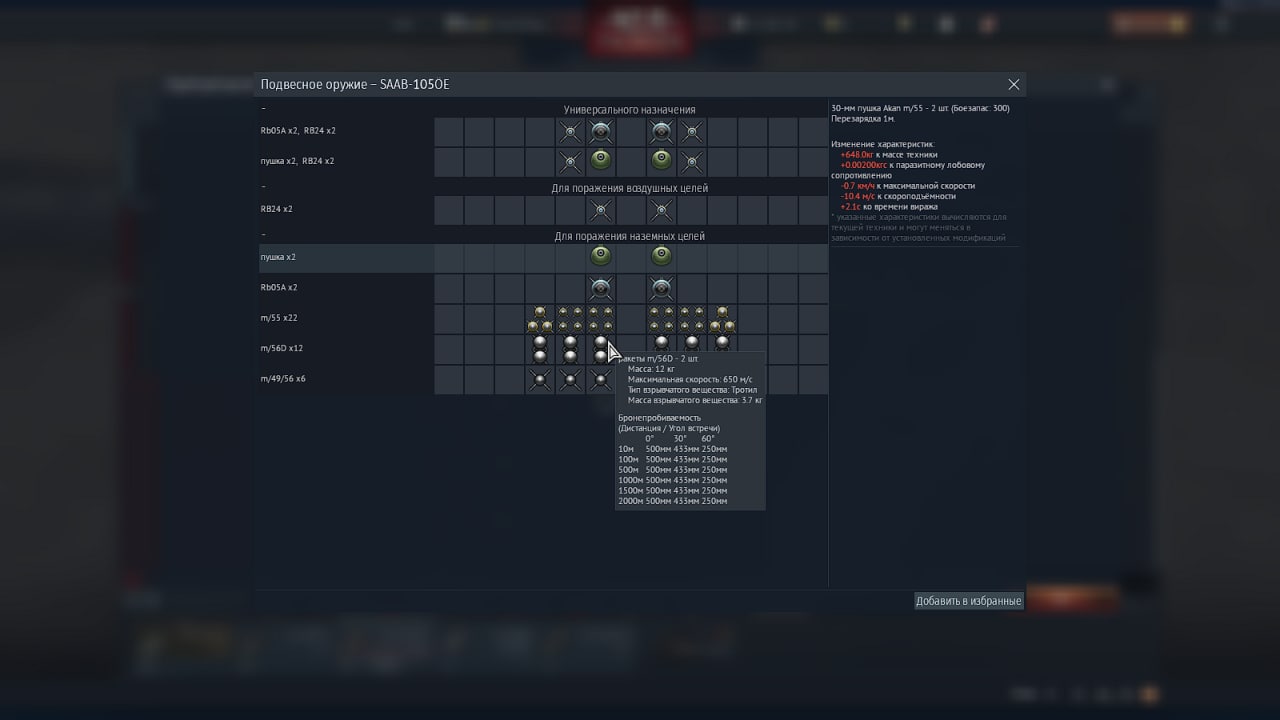Select outermost left m/49/56 rocket icon
This screenshot has width=1280, height=720.
[540, 380]
